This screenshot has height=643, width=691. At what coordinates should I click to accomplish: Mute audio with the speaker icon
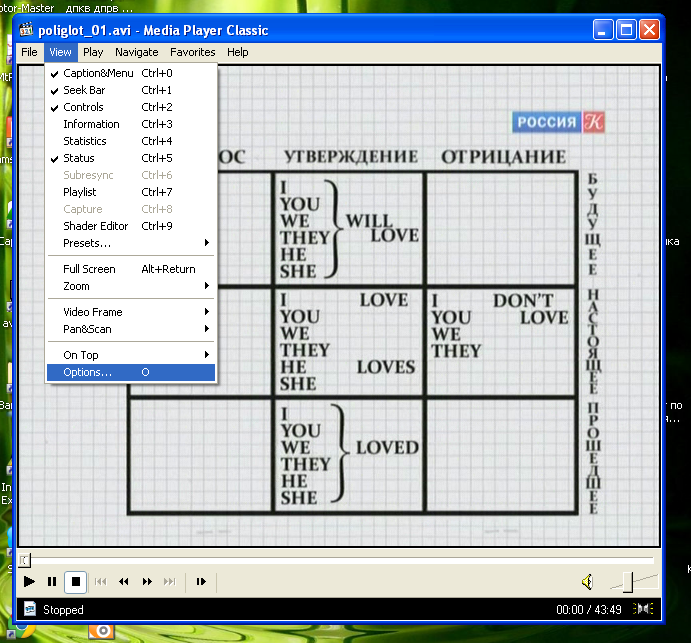[587, 582]
